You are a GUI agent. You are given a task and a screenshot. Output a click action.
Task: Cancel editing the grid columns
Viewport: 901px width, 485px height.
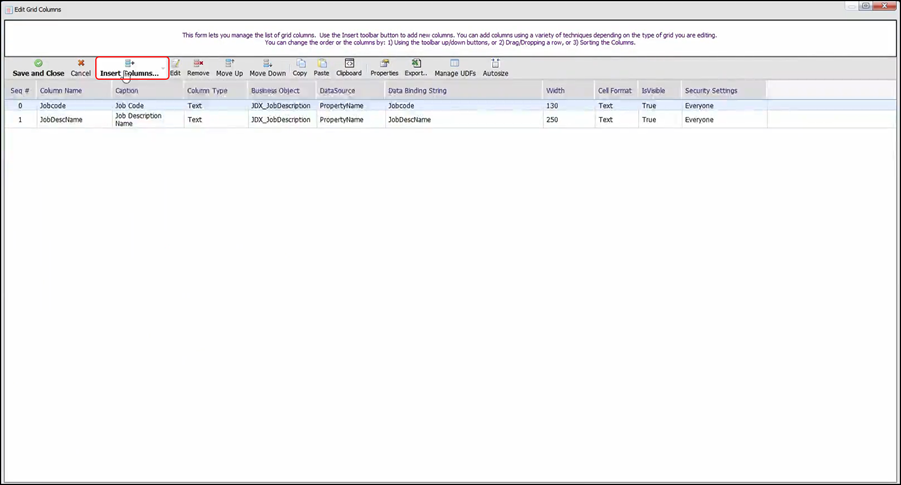point(81,68)
